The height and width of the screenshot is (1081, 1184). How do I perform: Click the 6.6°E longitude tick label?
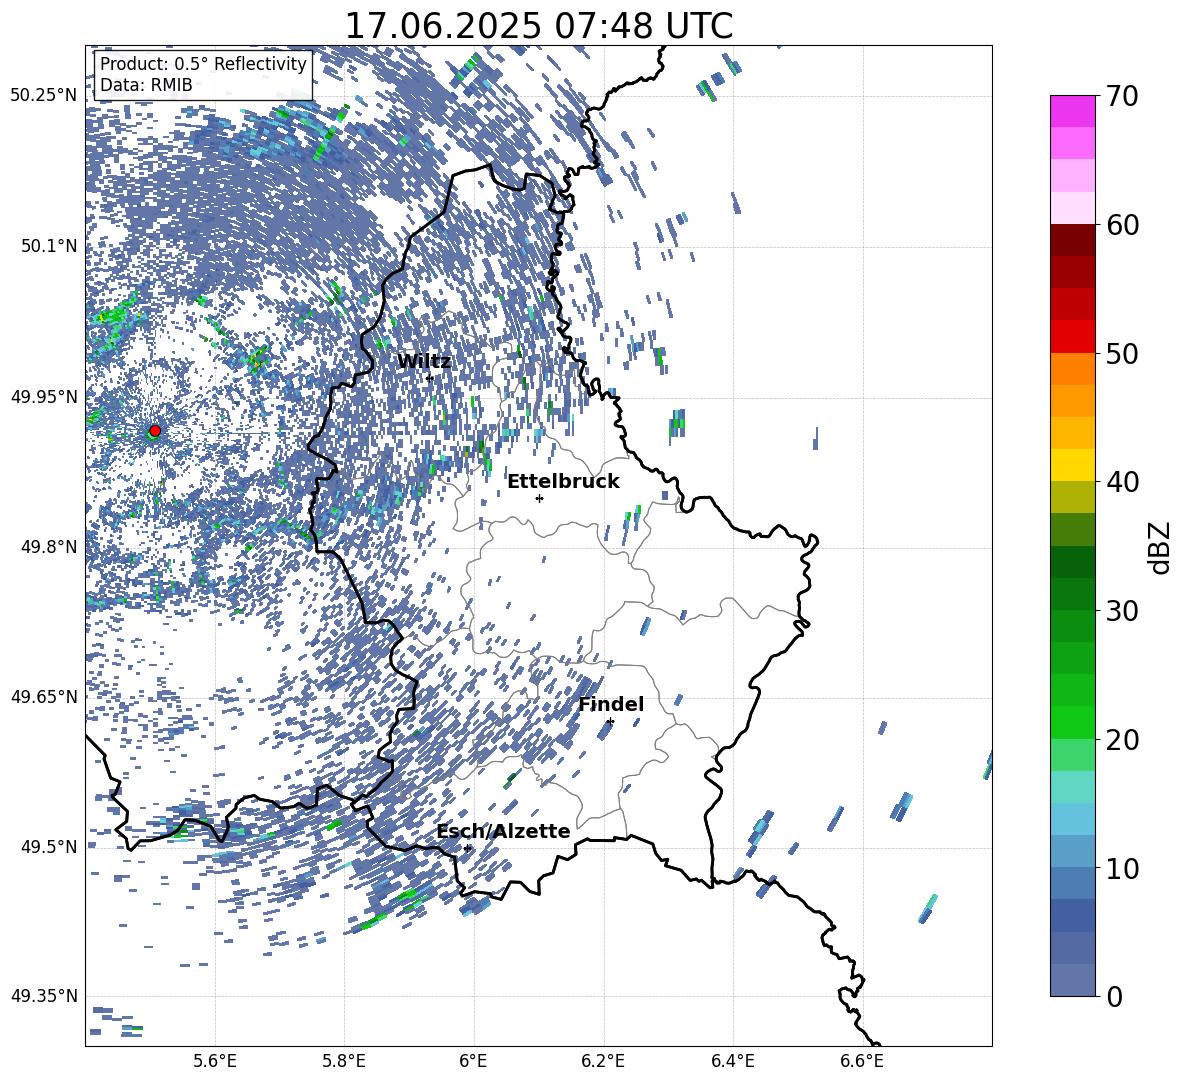862,1061
